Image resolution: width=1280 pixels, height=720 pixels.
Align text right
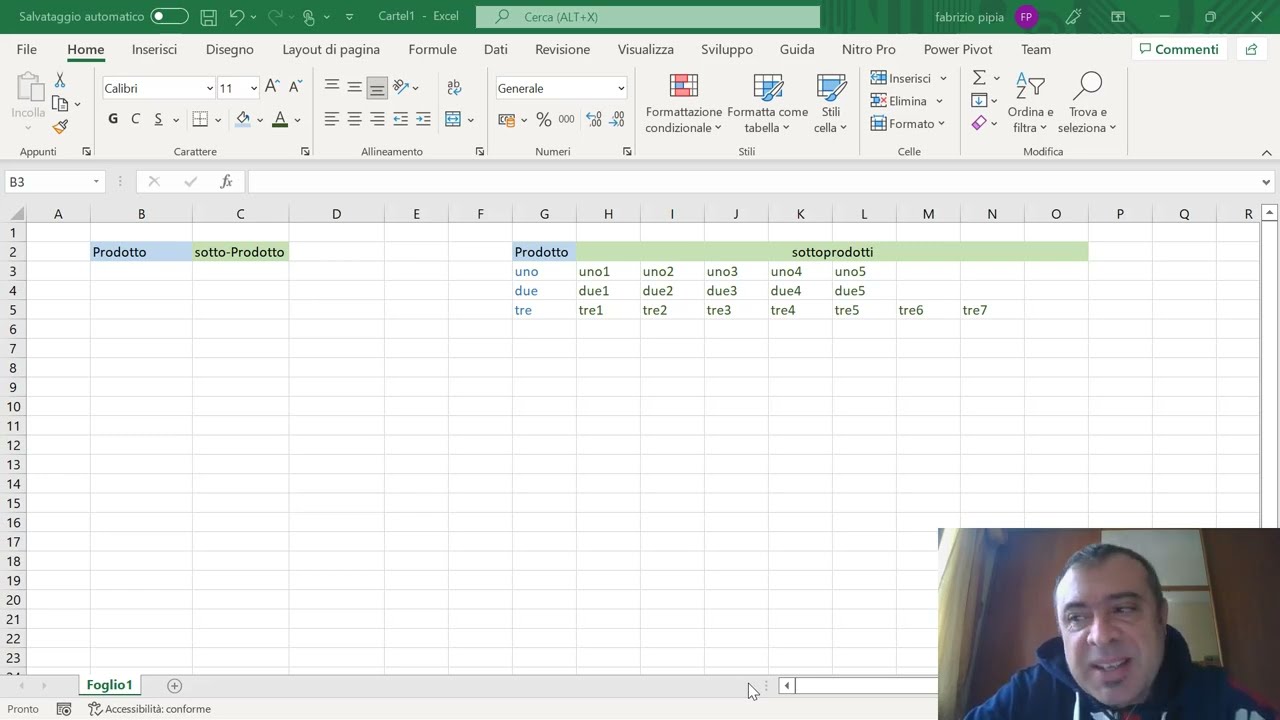click(377, 119)
